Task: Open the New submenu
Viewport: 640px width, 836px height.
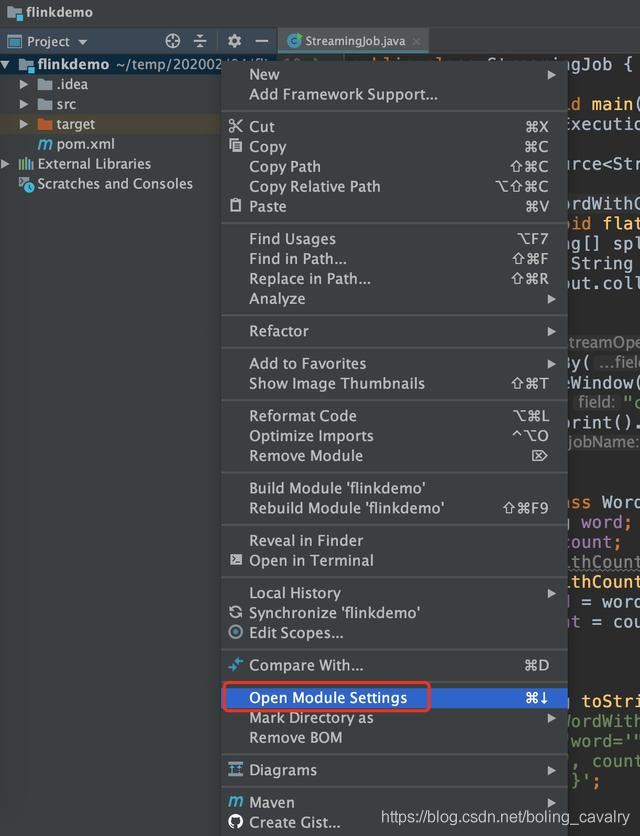Action: tap(265, 74)
